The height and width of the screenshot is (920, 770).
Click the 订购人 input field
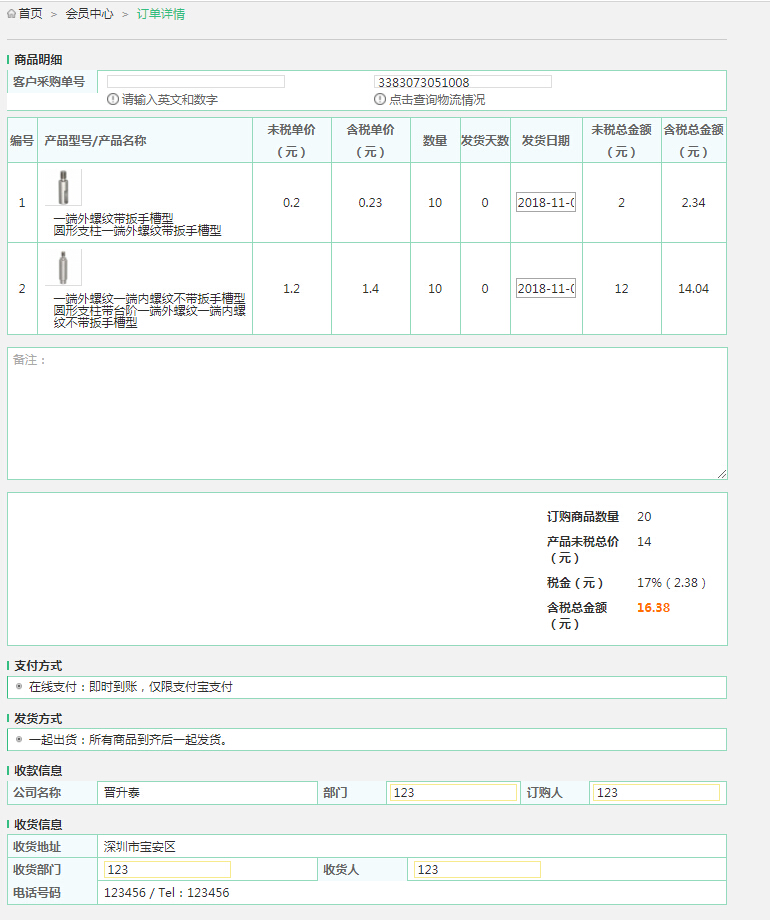656,793
